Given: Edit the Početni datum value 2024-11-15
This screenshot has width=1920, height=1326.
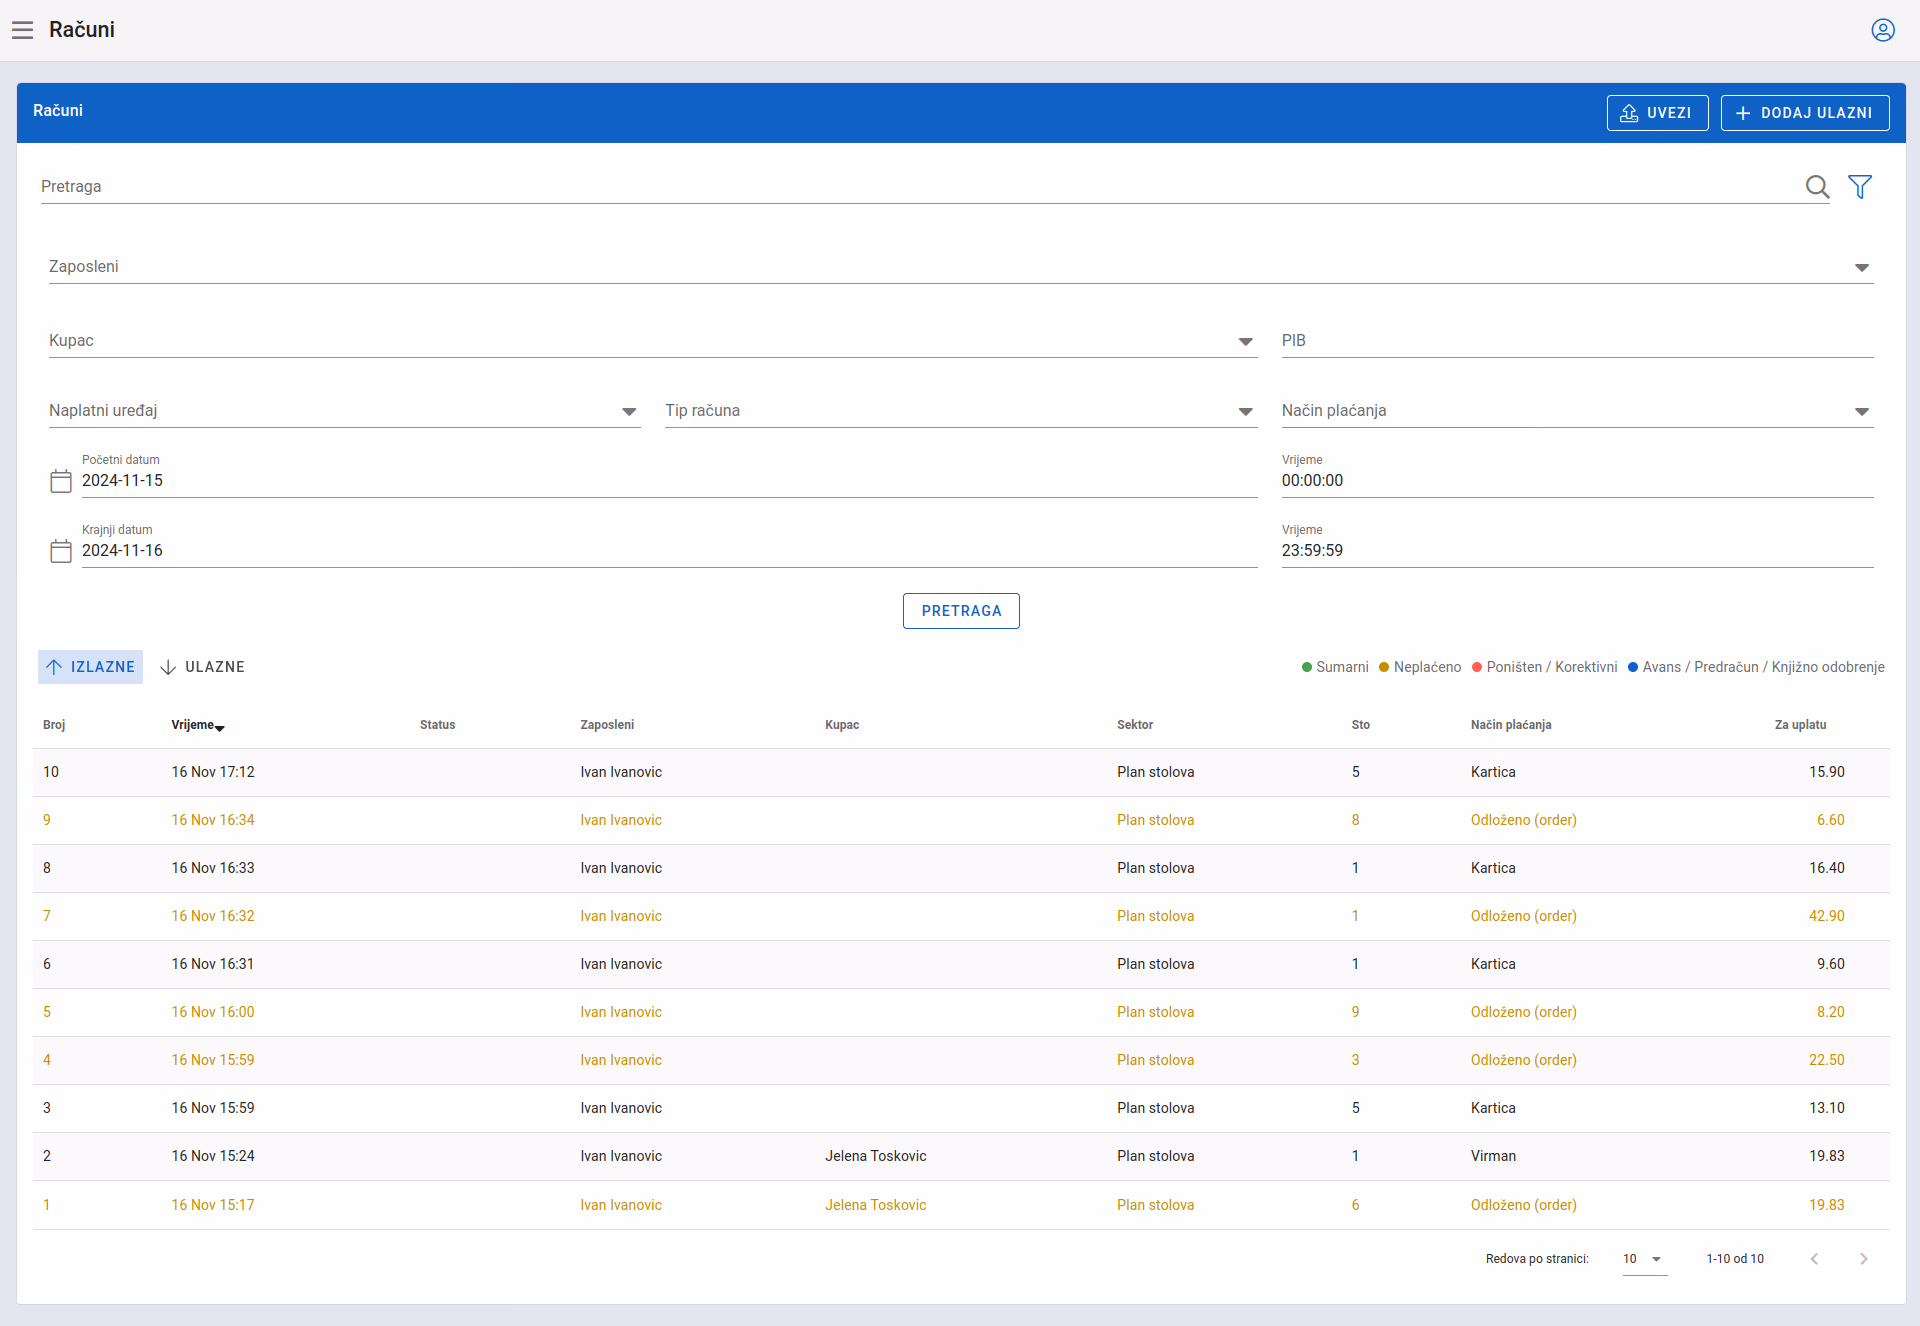Looking at the screenshot, I should [x=669, y=481].
